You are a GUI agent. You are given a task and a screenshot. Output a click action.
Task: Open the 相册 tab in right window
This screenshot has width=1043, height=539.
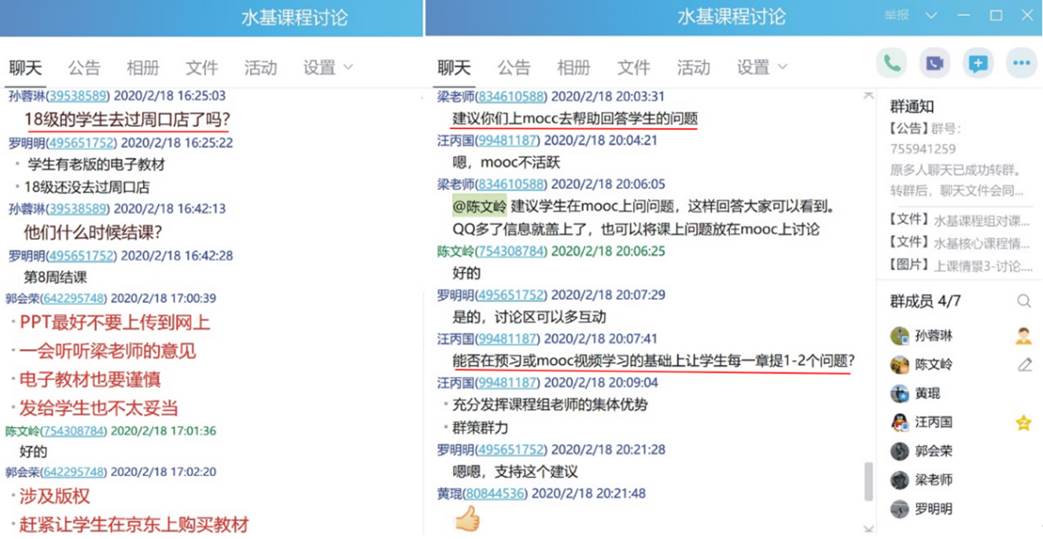click(573, 68)
